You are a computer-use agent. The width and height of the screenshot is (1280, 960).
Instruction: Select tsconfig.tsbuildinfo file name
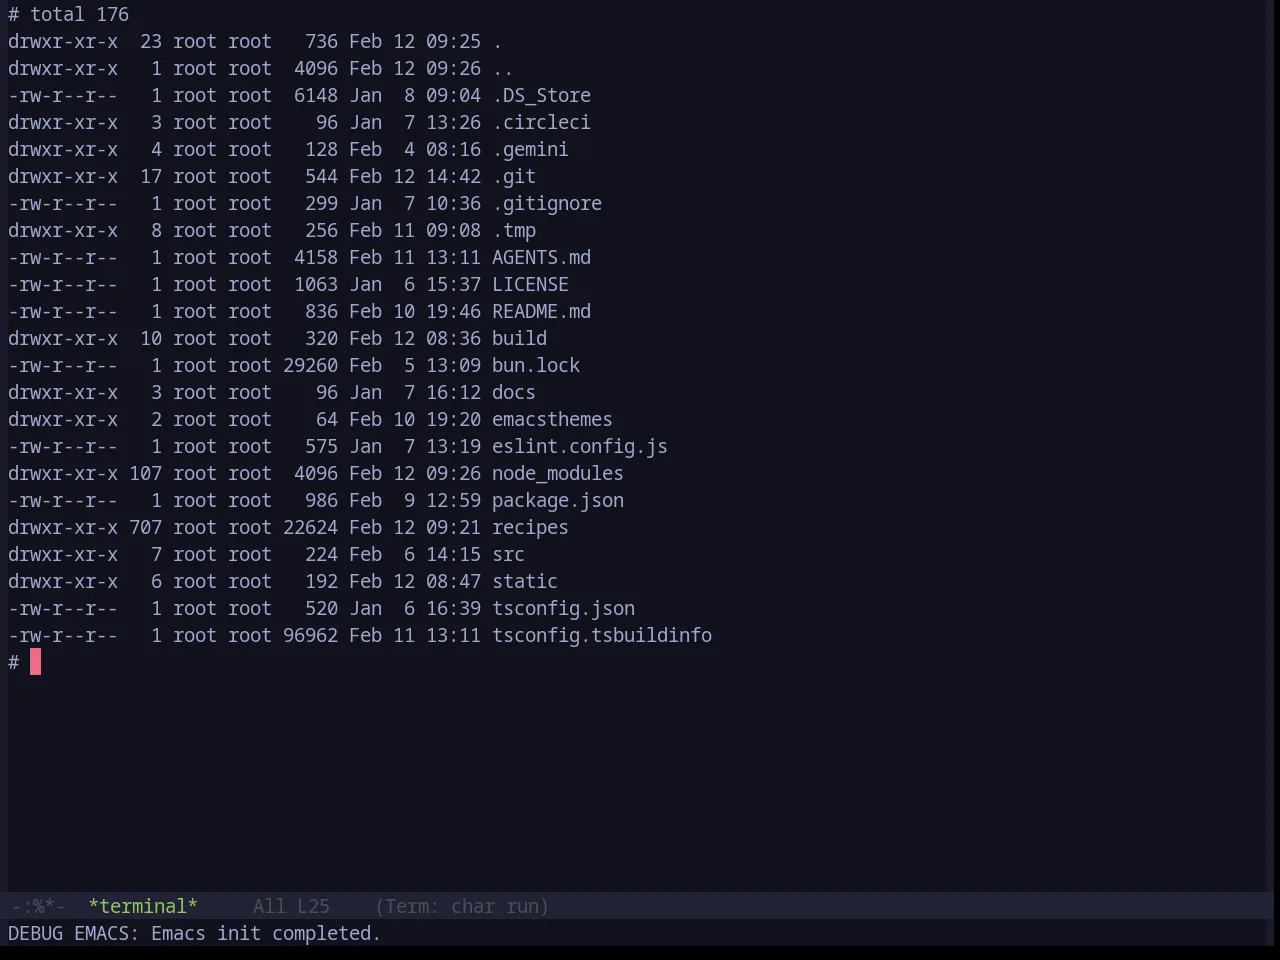pos(602,635)
